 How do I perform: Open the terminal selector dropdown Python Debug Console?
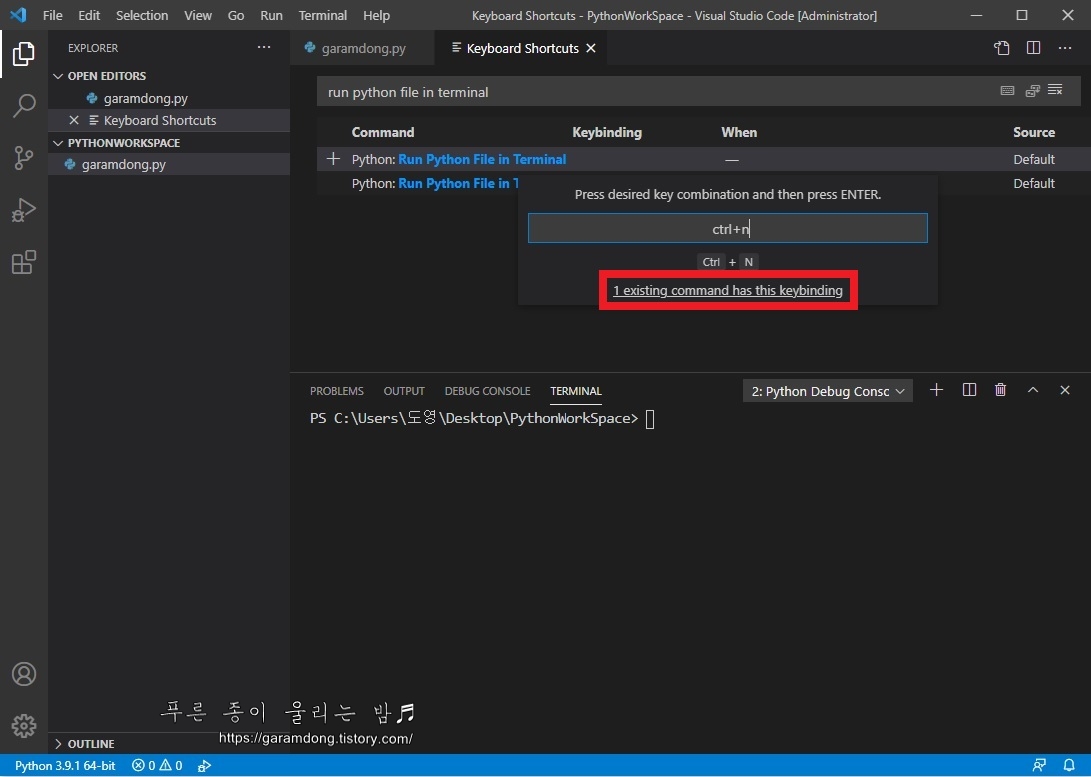coord(827,391)
